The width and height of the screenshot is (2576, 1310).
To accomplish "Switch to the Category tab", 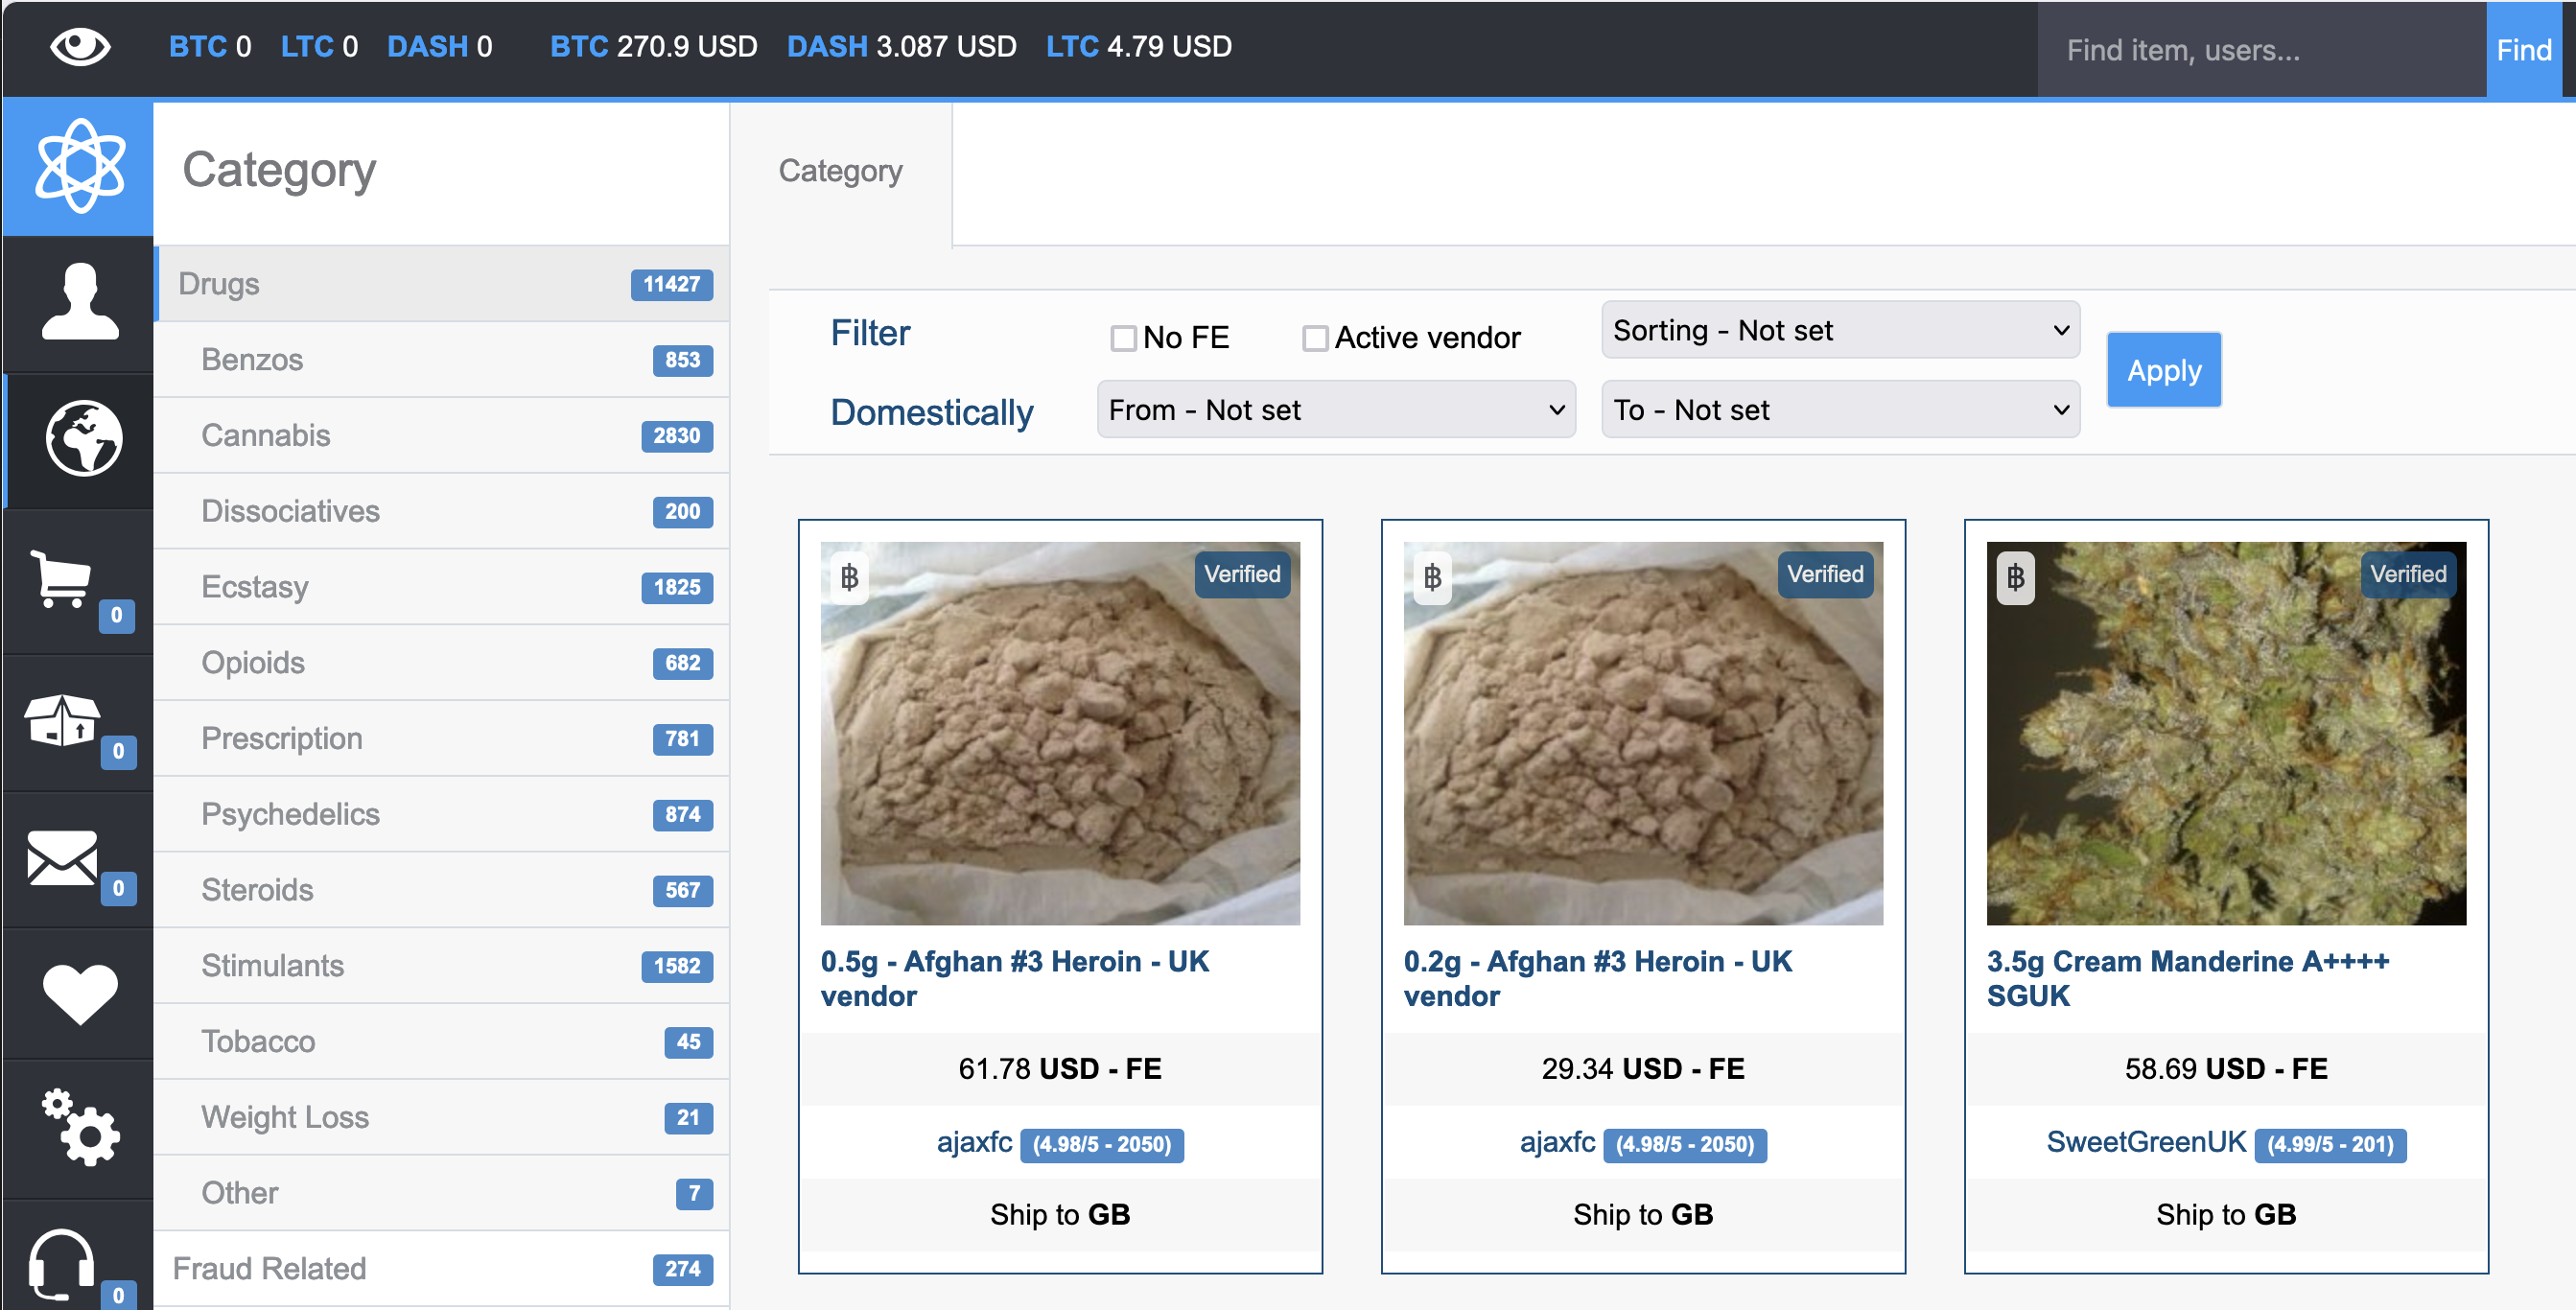I will click(x=840, y=171).
